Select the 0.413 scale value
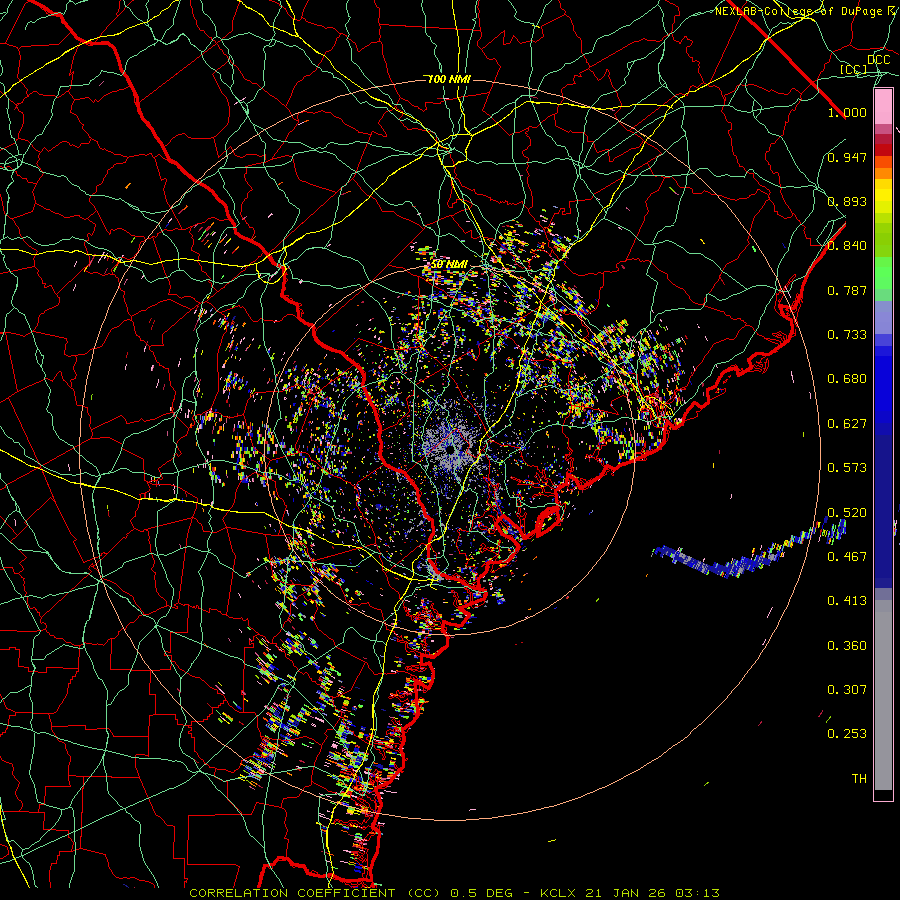Image resolution: width=900 pixels, height=900 pixels. click(847, 601)
